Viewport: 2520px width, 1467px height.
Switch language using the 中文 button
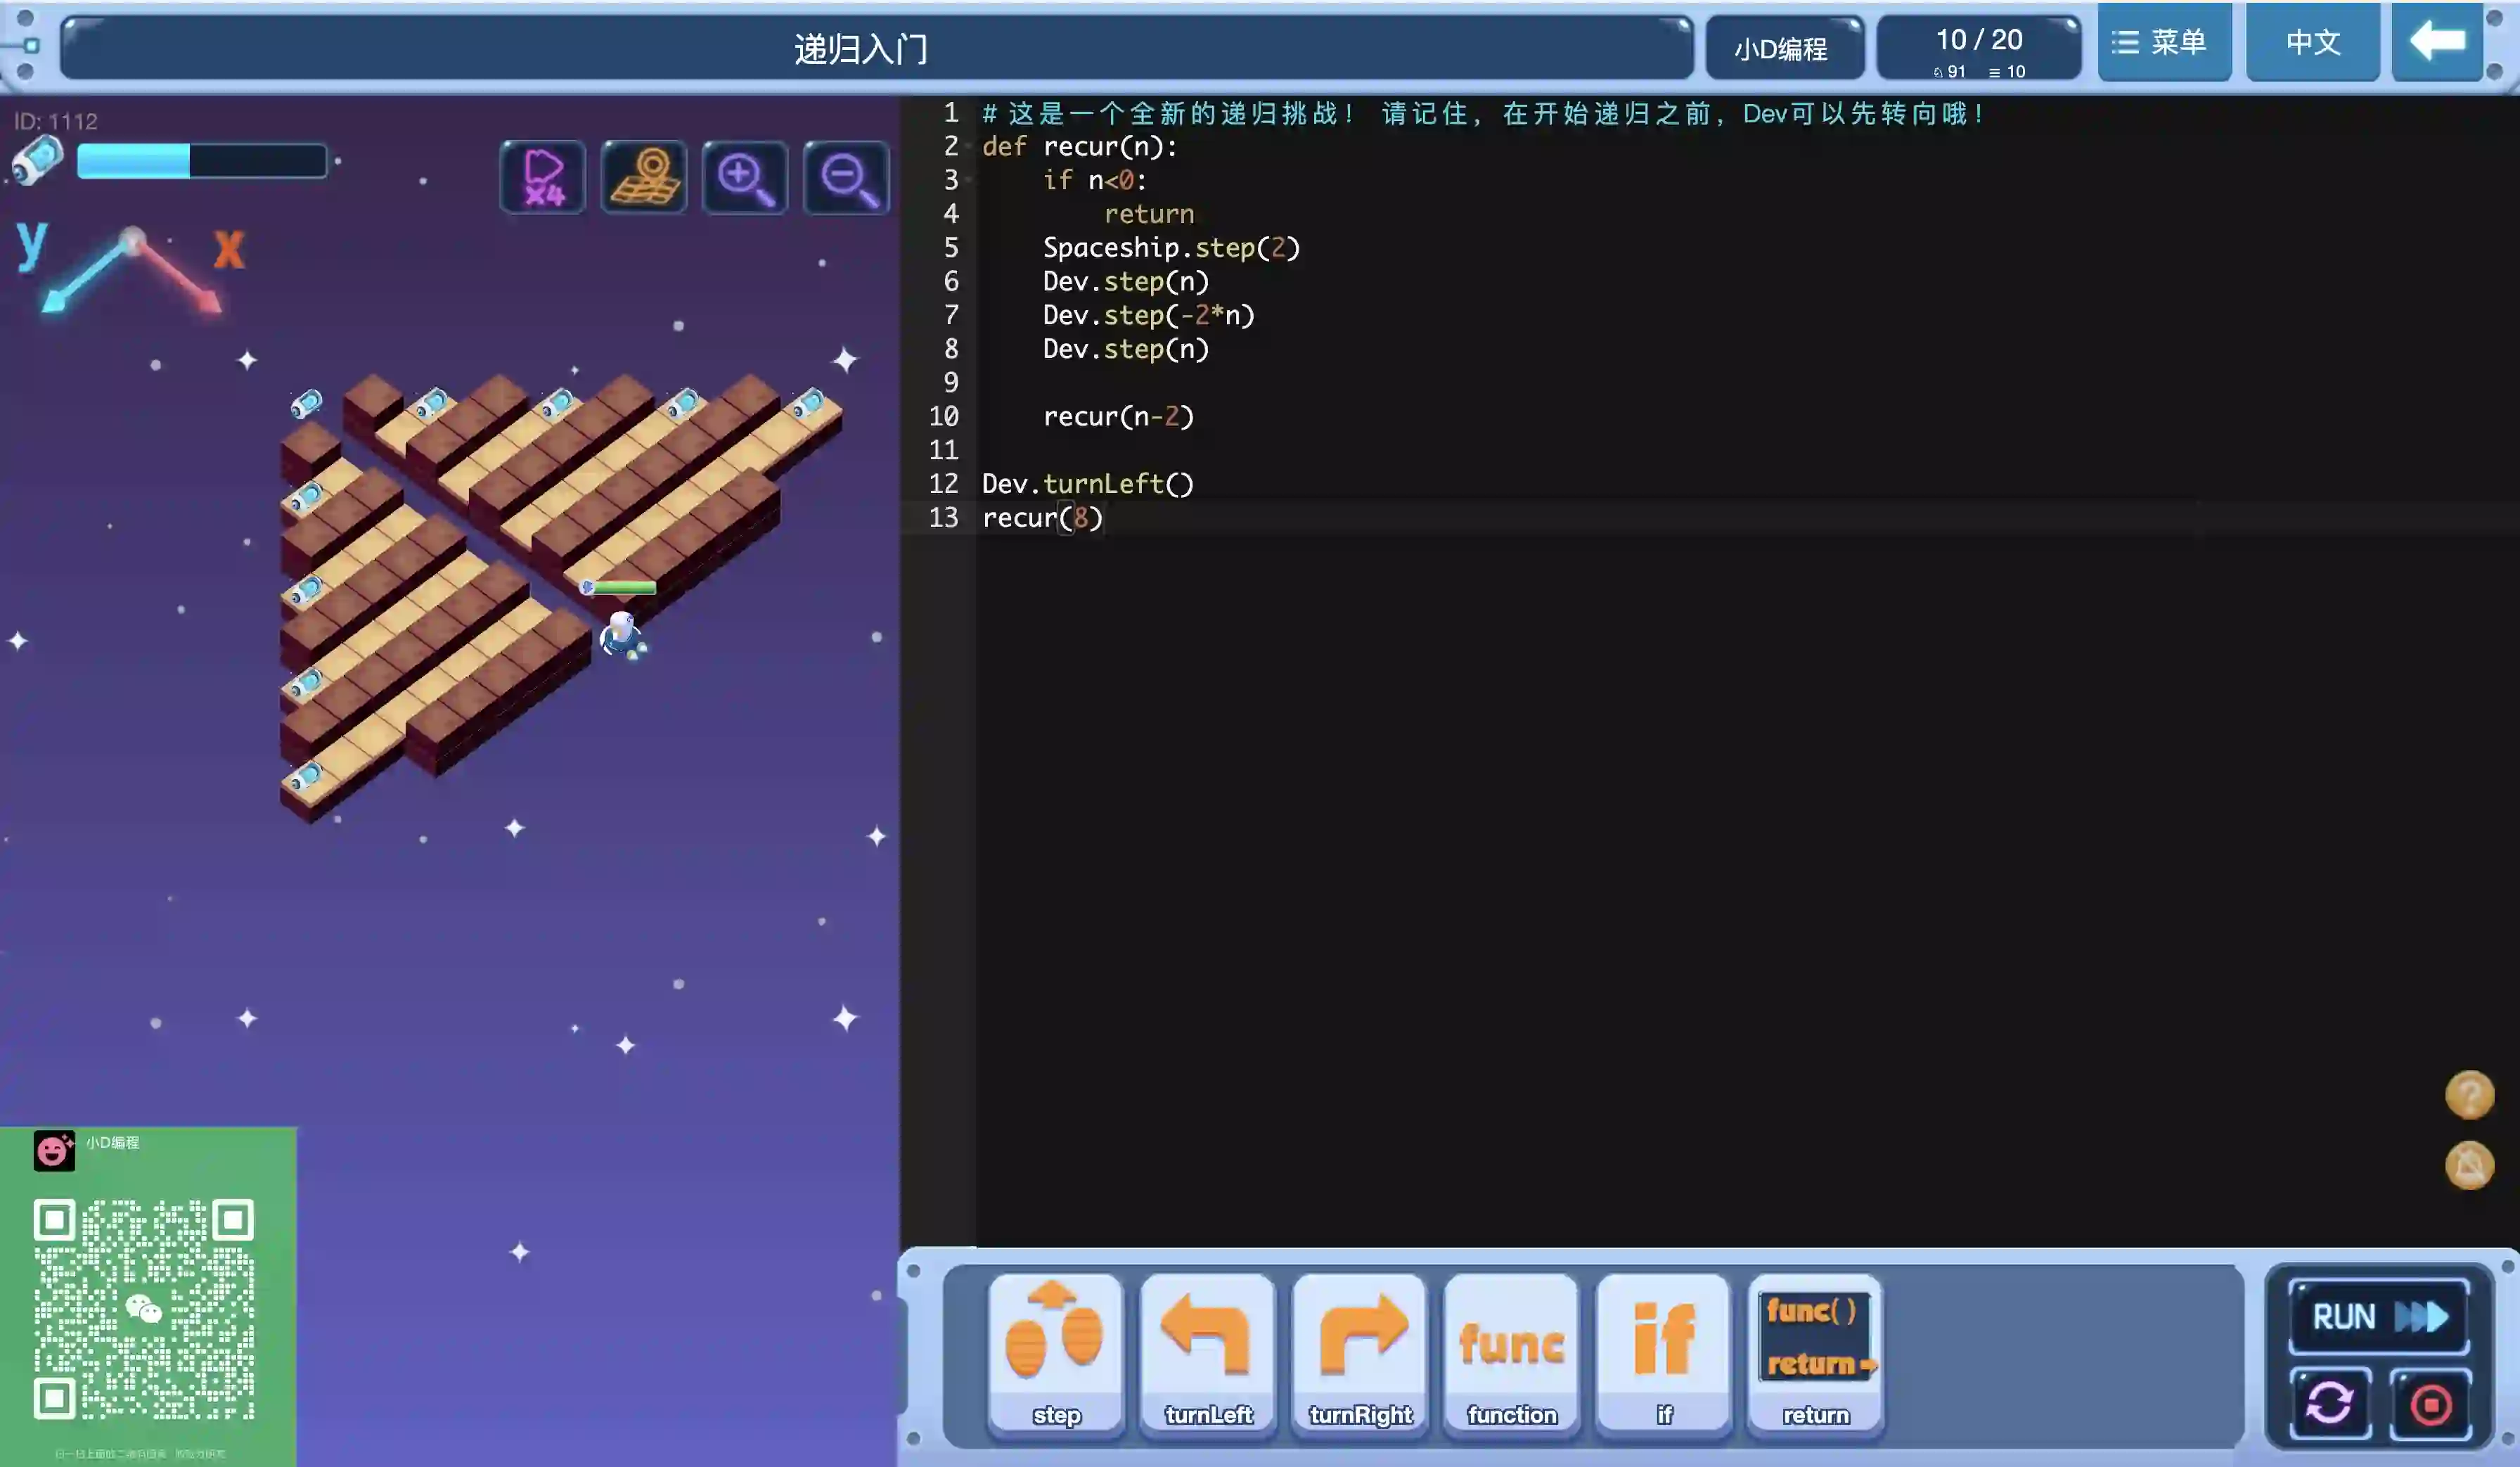[x=2313, y=42]
